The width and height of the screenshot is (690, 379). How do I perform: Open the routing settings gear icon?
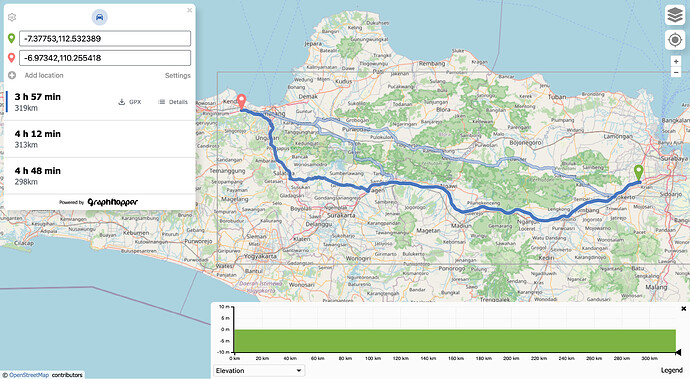(x=12, y=17)
